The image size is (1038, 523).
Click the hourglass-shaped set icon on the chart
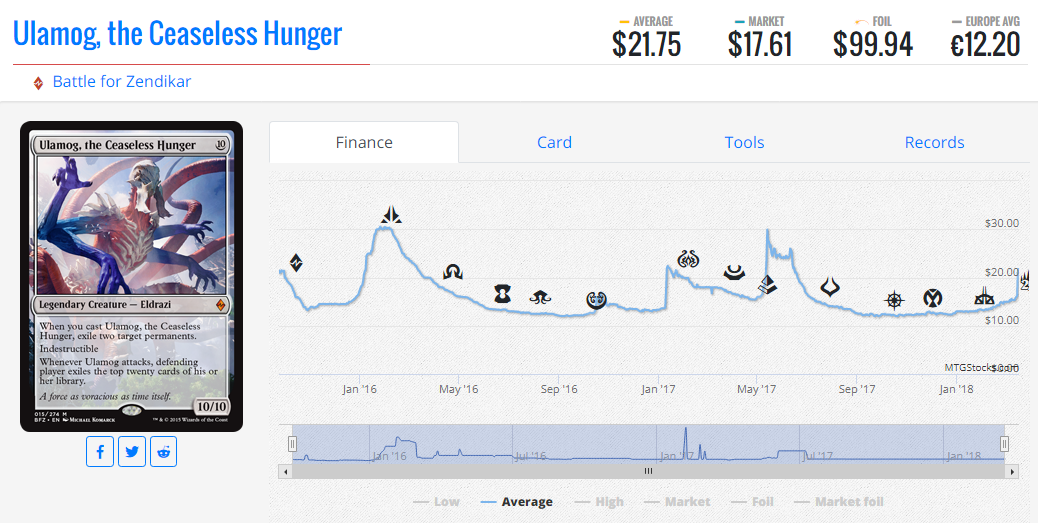[503, 294]
